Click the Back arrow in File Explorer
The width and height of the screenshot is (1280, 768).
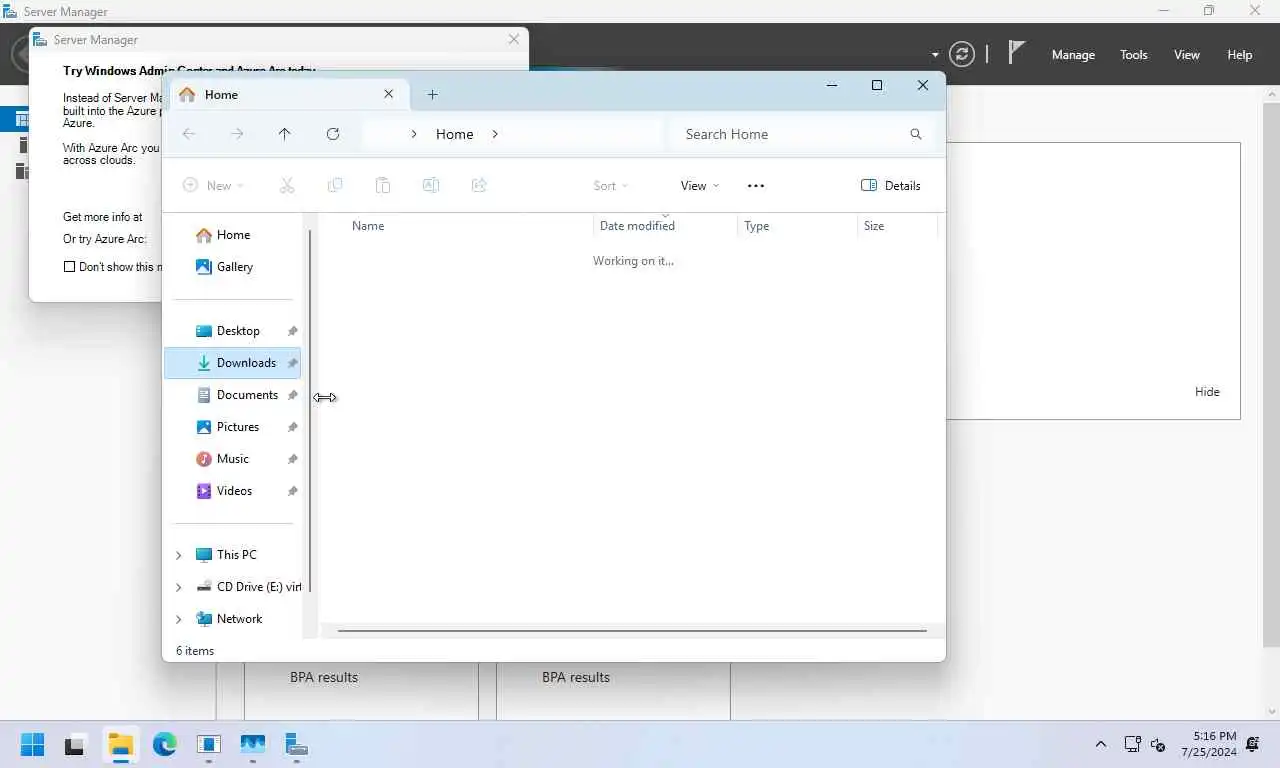189,134
